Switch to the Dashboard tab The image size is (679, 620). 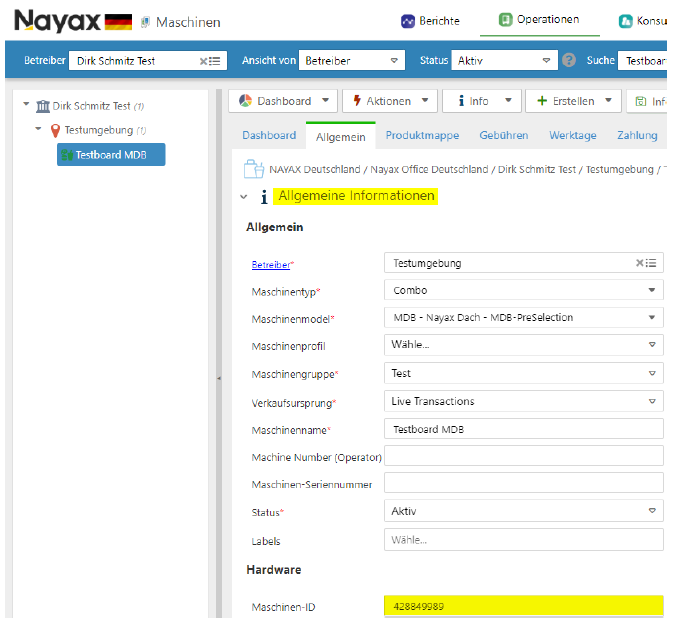[x=269, y=136]
